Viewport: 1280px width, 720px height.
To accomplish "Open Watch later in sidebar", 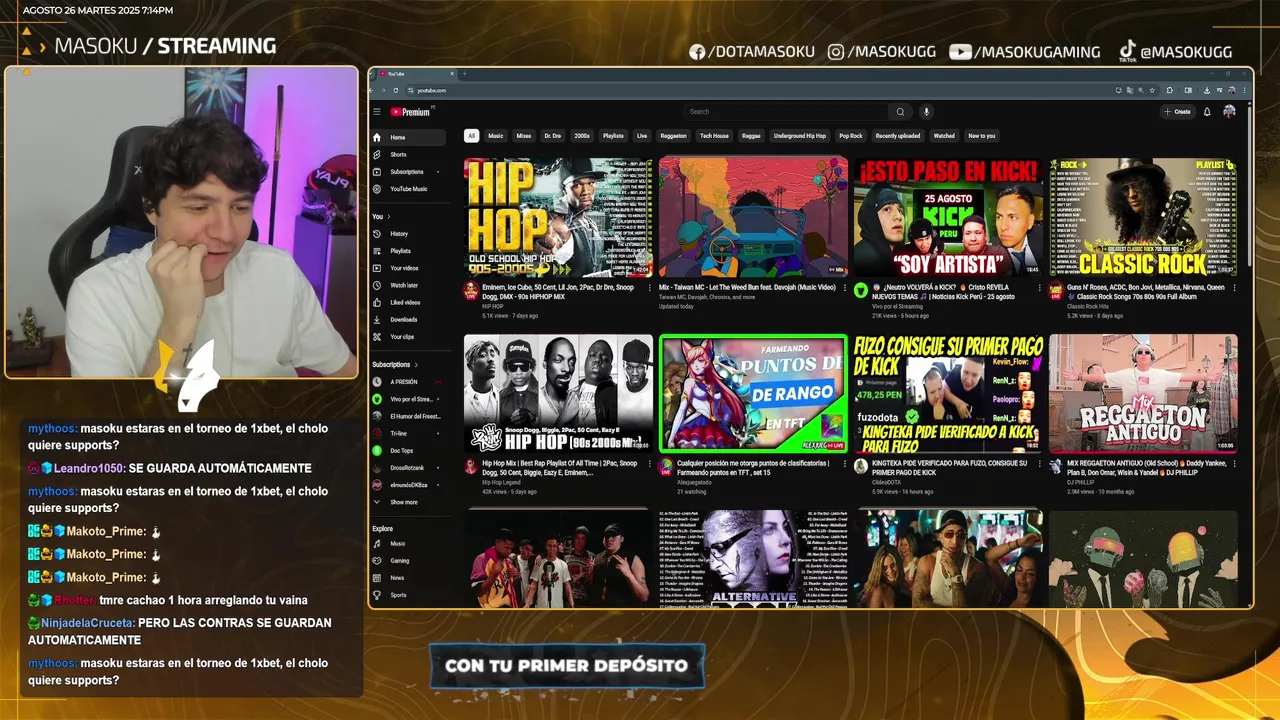I will [408, 285].
